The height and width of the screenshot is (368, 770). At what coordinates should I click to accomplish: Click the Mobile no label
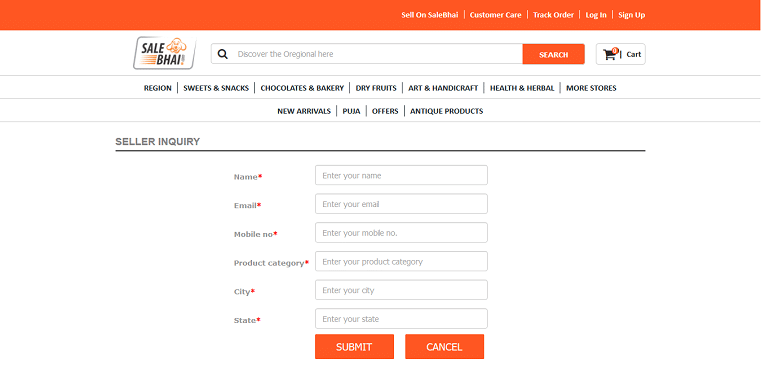255,234
